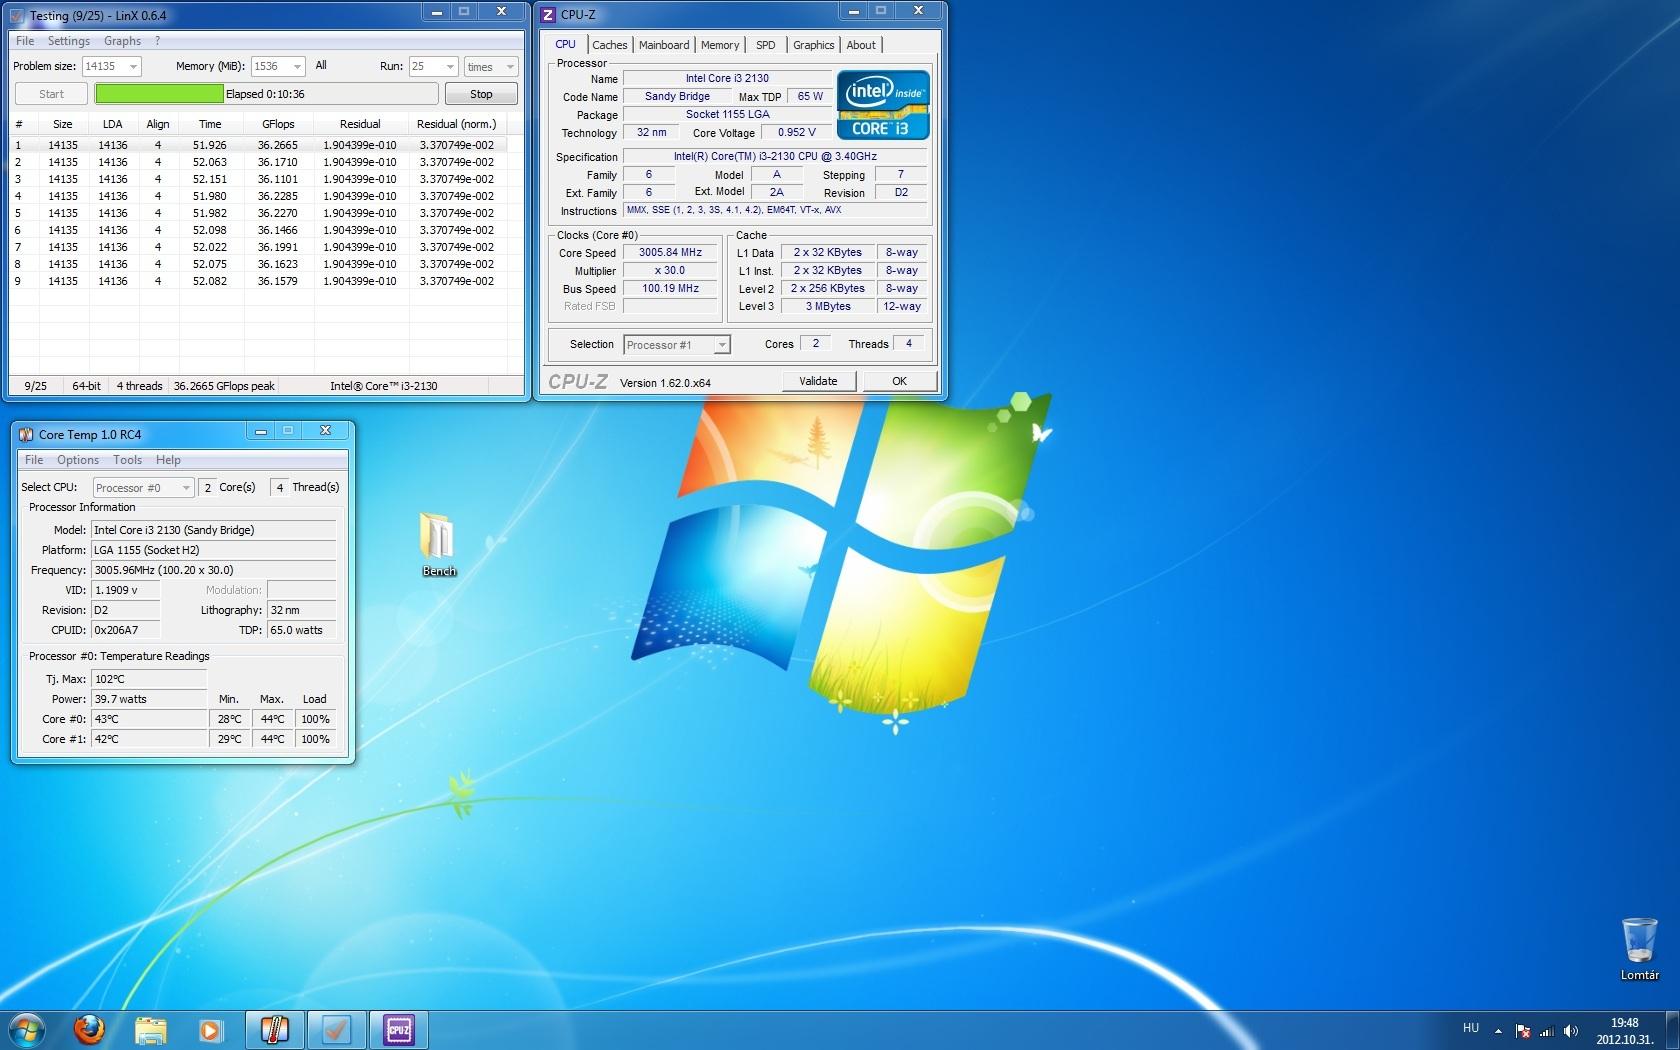Screen dimensions: 1680x1050
Task: Expand Memory (MiB) dropdown in LinX
Action: pos(297,66)
